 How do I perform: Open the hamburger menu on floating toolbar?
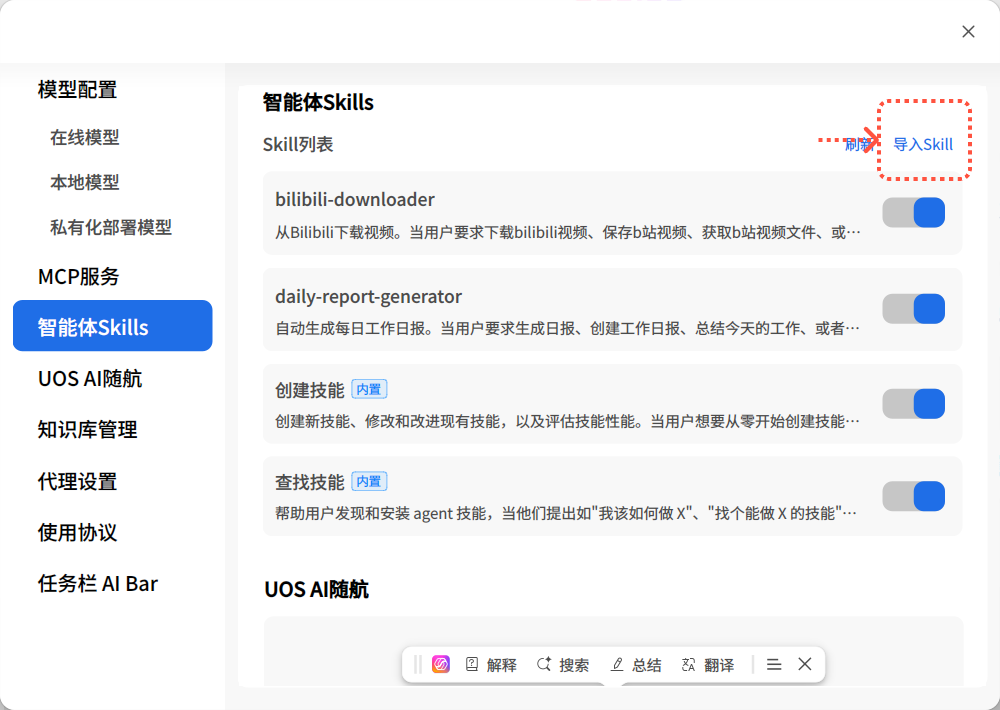point(774,664)
